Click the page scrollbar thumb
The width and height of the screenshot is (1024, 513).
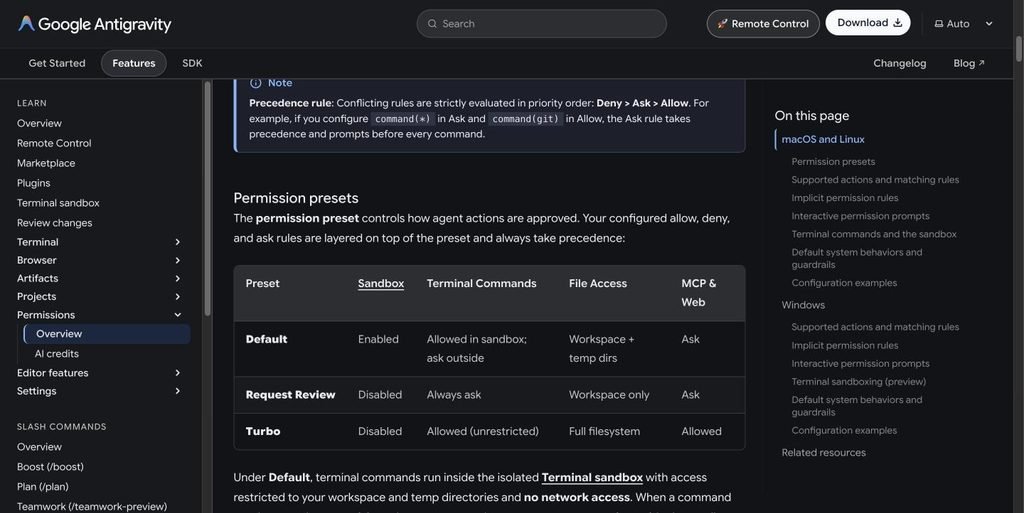[1018, 50]
